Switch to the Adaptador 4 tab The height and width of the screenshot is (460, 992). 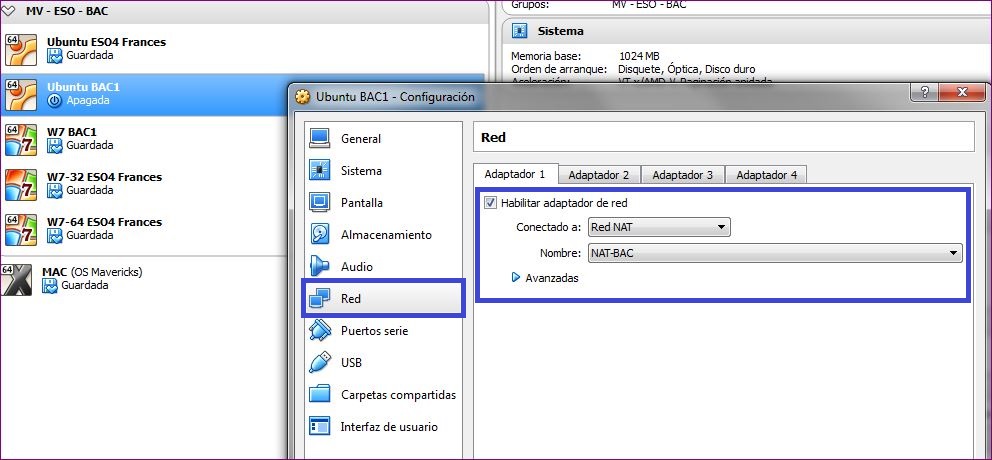point(766,175)
